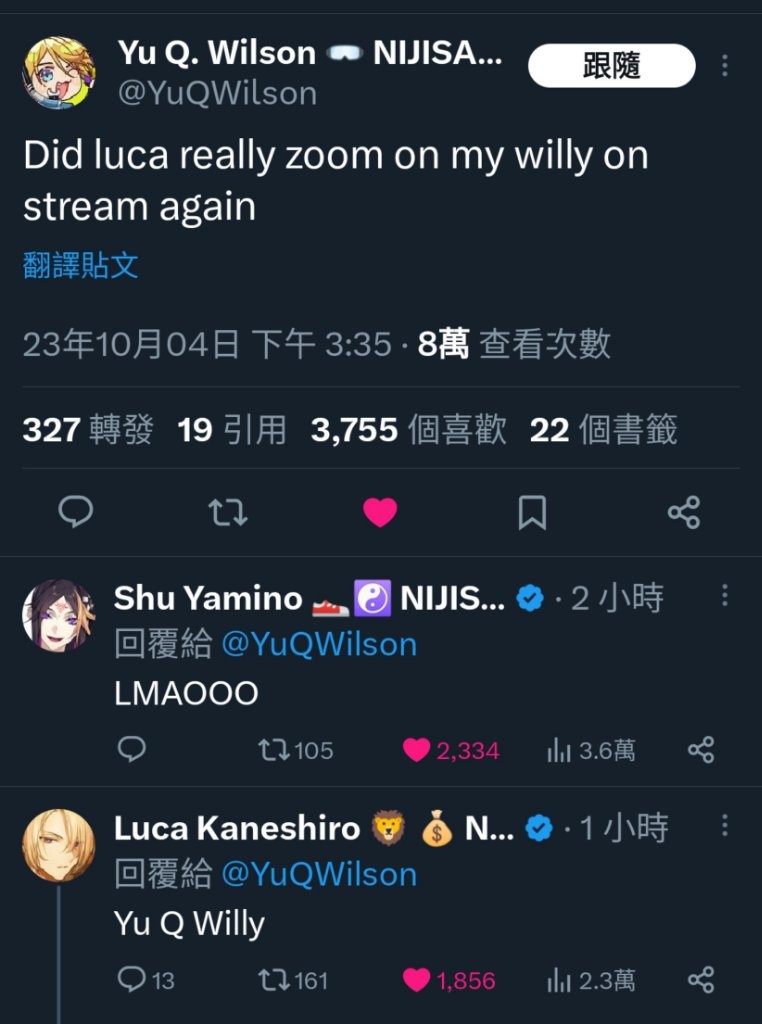Open the @YuQWilson mention in Luca's reply
The width and height of the screenshot is (762, 1024).
click(x=319, y=874)
